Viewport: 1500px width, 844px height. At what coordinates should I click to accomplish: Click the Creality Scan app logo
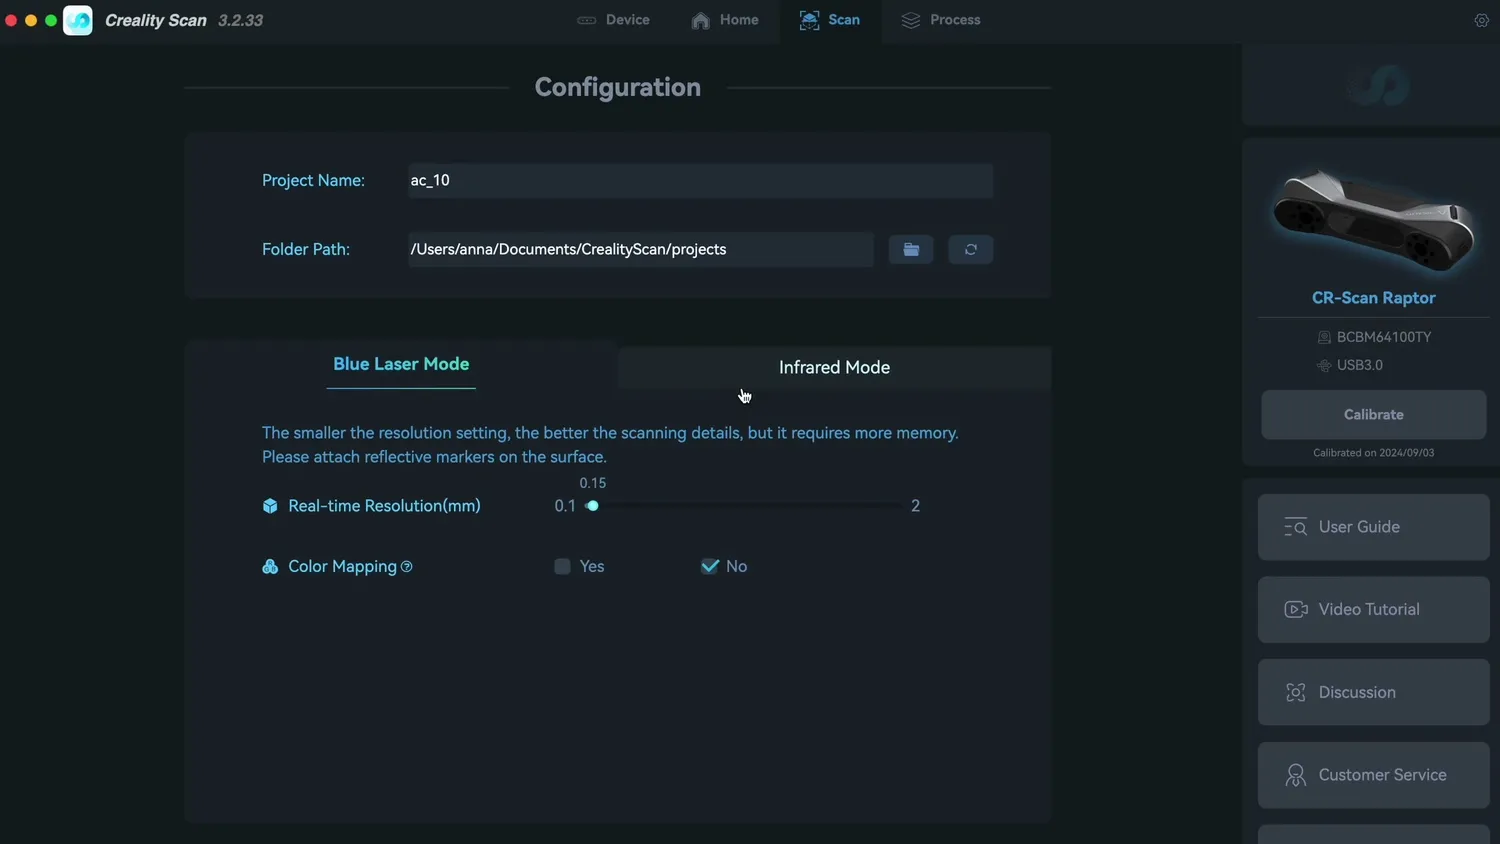point(78,20)
